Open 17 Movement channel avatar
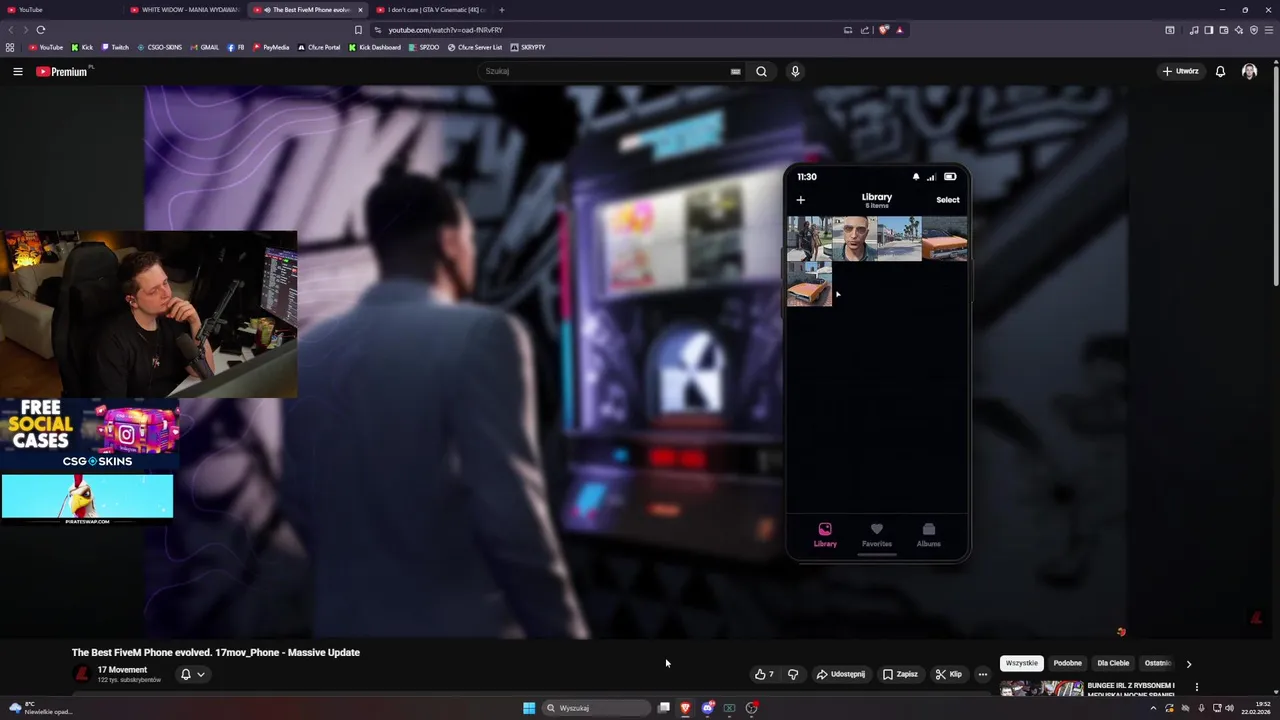This screenshot has width=1280, height=720. coord(82,674)
